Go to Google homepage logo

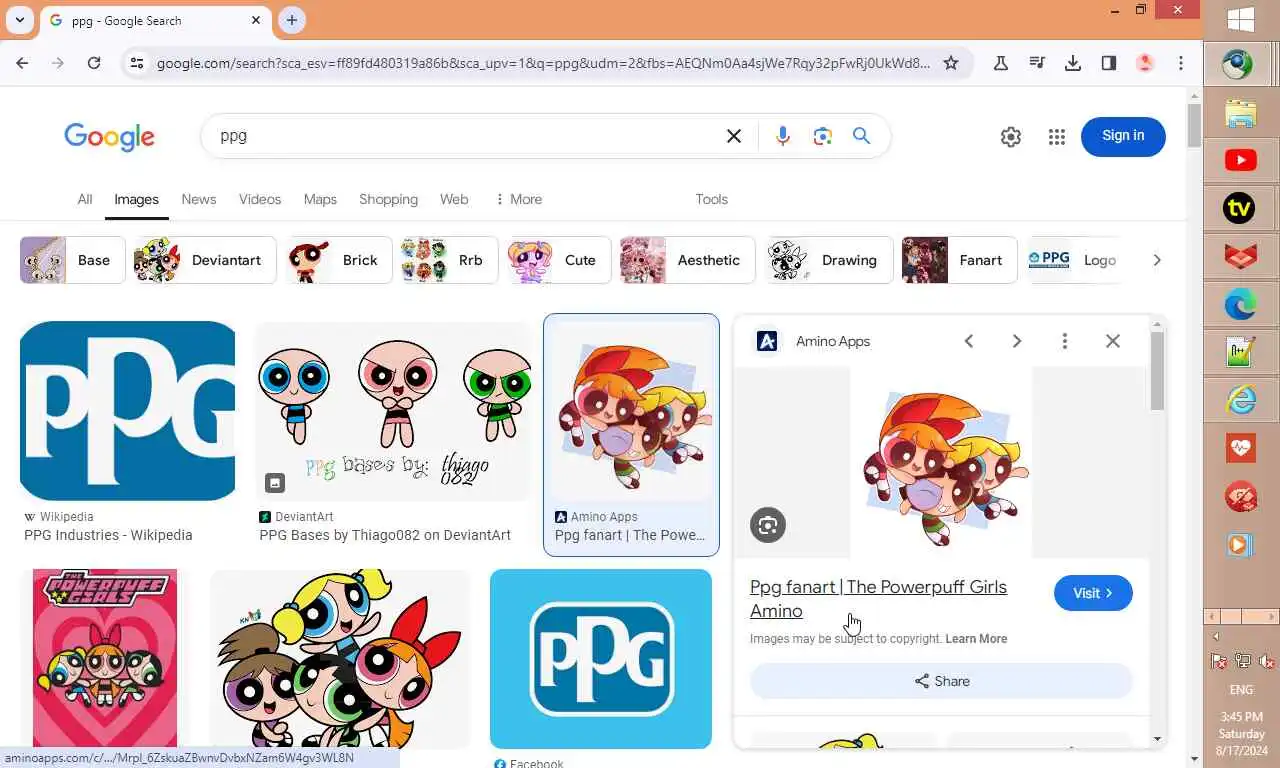109,137
